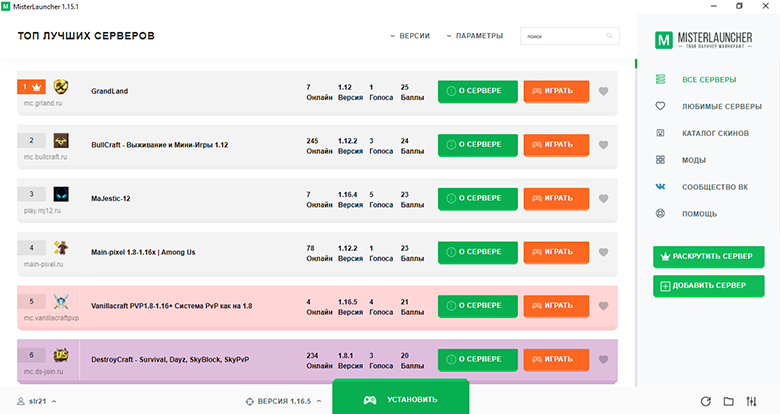Viewport: 780px width, 414px height.
Task: Click the help lifebuoy icon
Action: click(x=660, y=213)
